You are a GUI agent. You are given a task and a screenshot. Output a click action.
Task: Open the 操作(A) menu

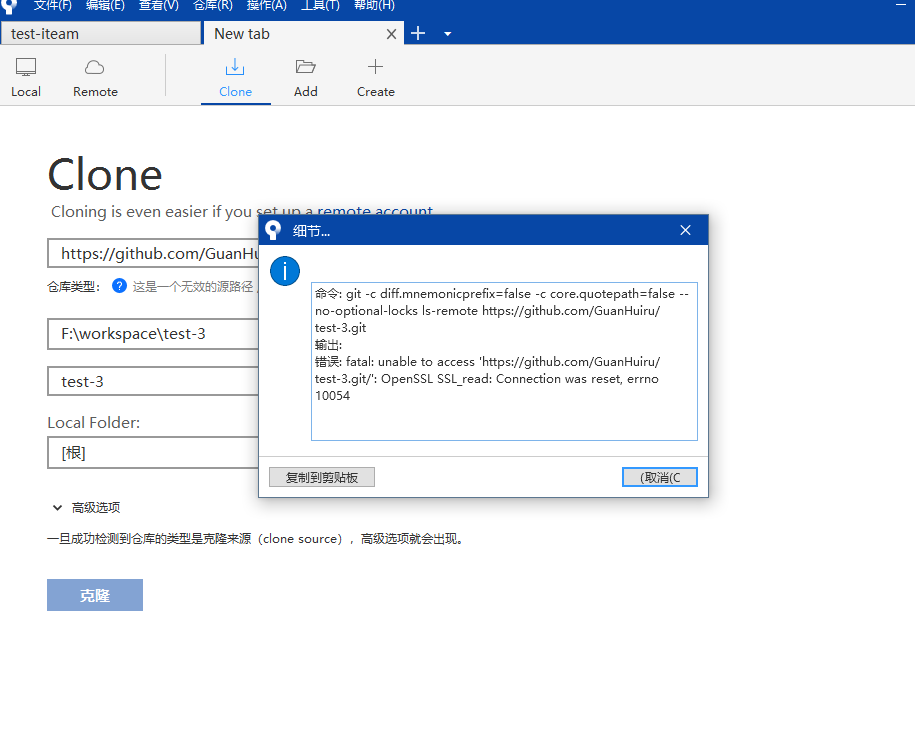(266, 6)
